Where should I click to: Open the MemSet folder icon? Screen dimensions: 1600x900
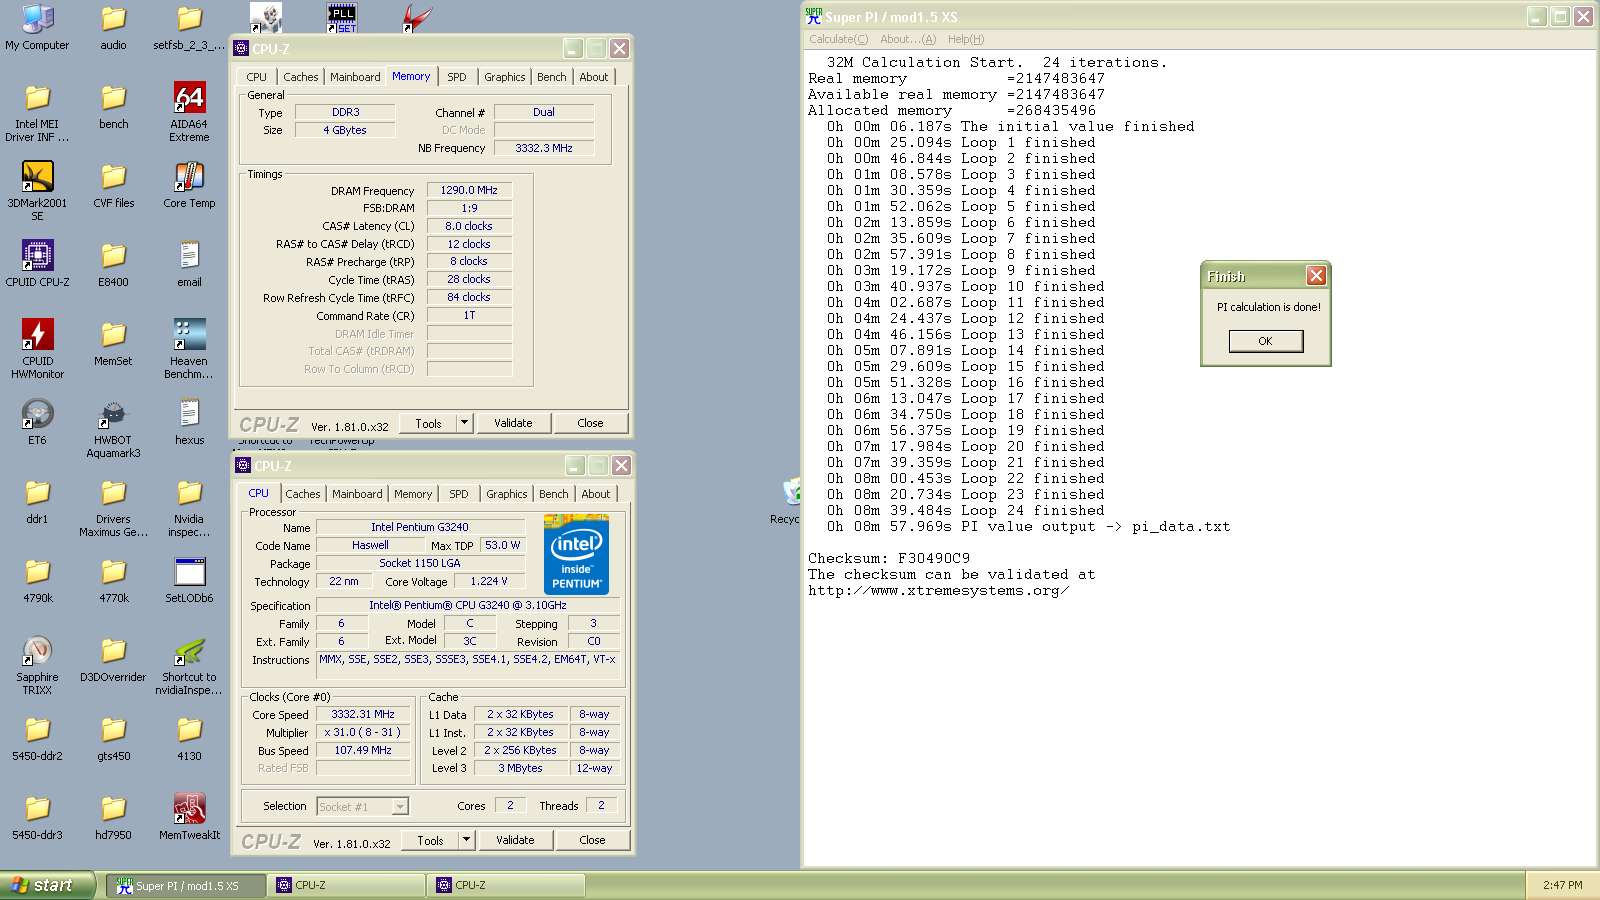(113, 342)
